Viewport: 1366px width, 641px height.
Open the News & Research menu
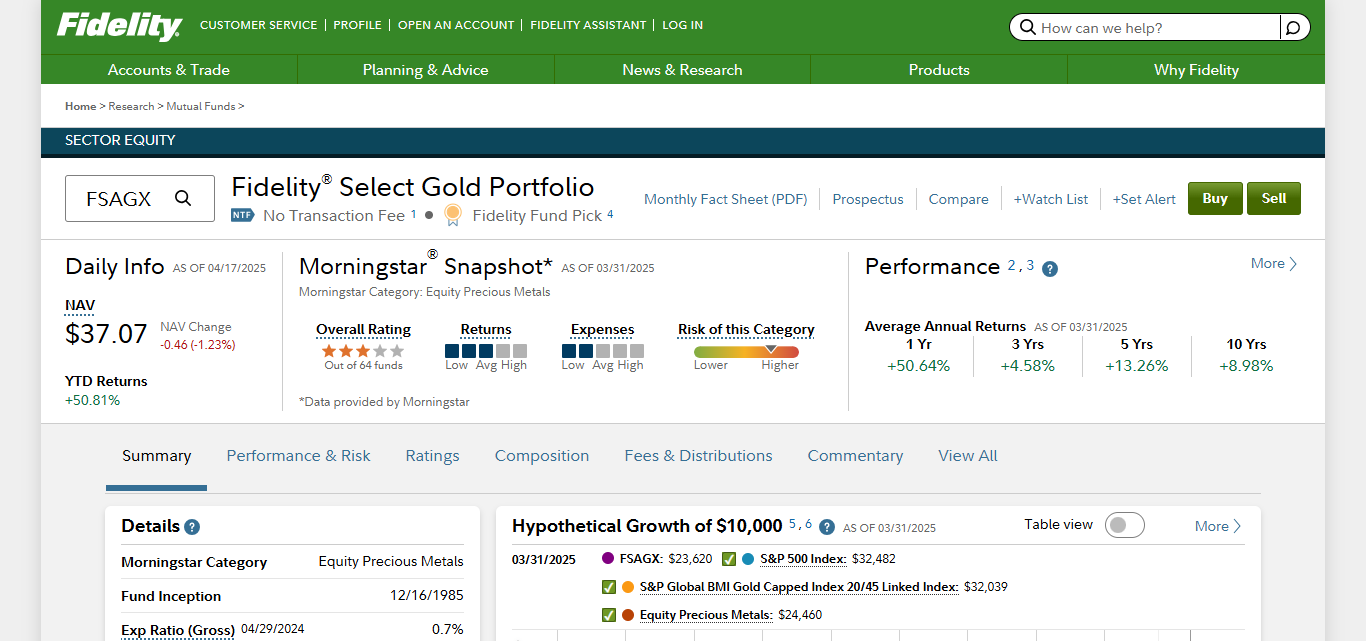click(x=682, y=70)
